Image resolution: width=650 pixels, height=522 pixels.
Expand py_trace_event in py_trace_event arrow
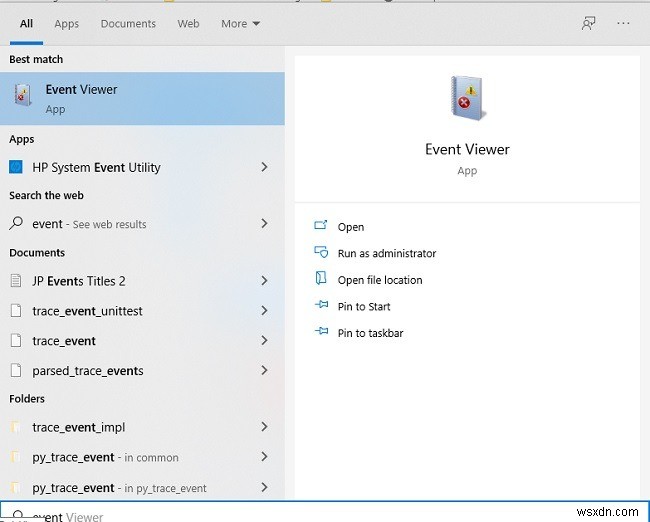(x=264, y=488)
